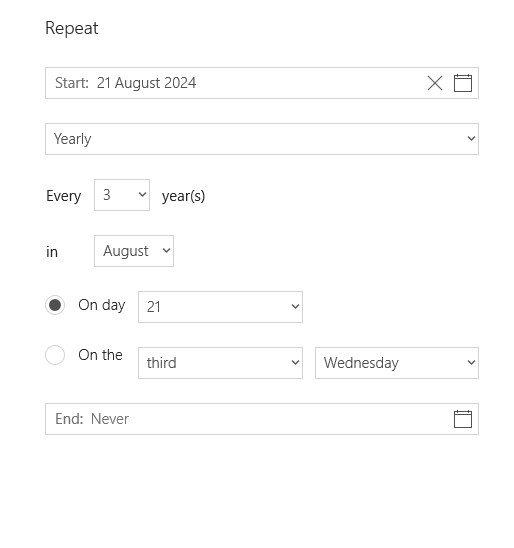Clear the start date with X icon
The width and height of the screenshot is (514, 548).
435,83
